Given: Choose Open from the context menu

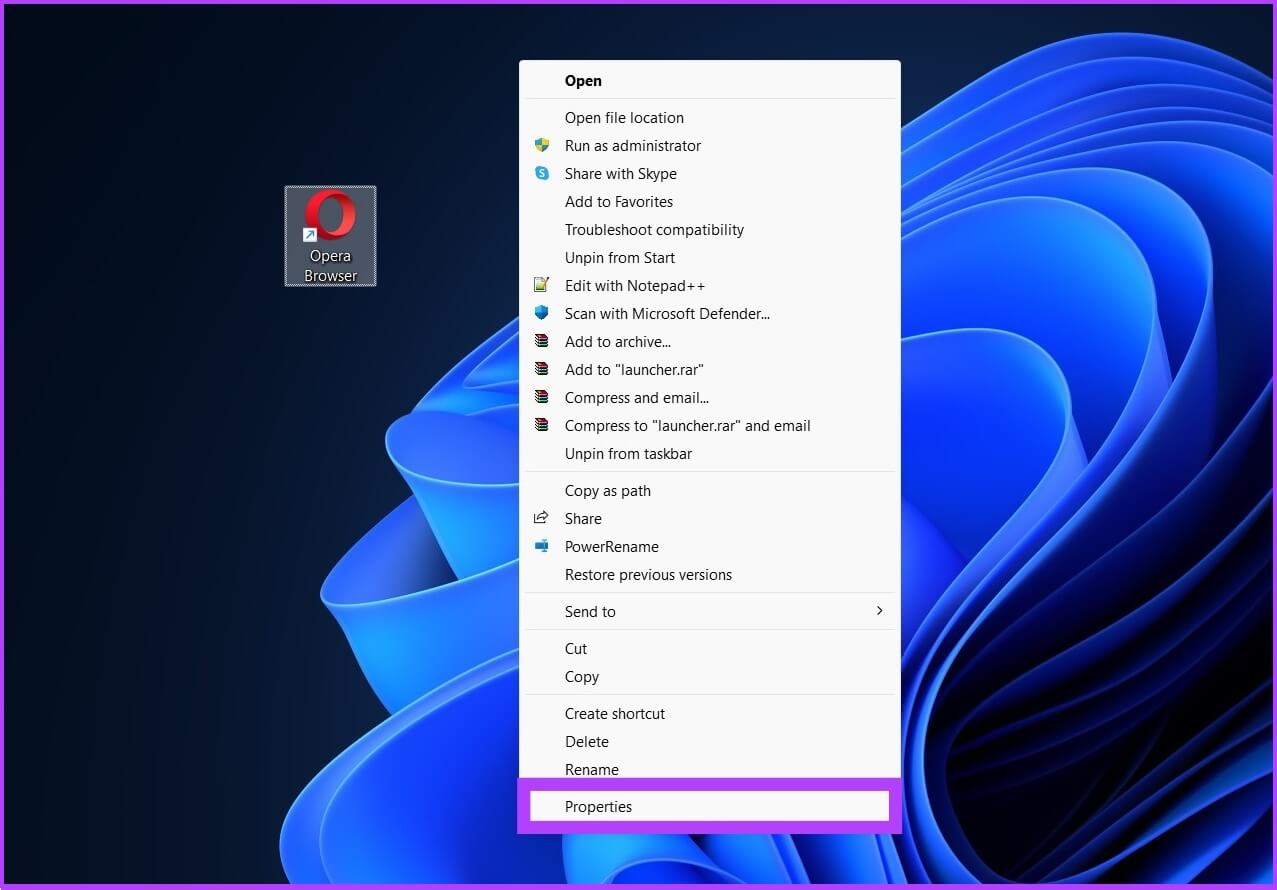Looking at the screenshot, I should (x=710, y=81).
